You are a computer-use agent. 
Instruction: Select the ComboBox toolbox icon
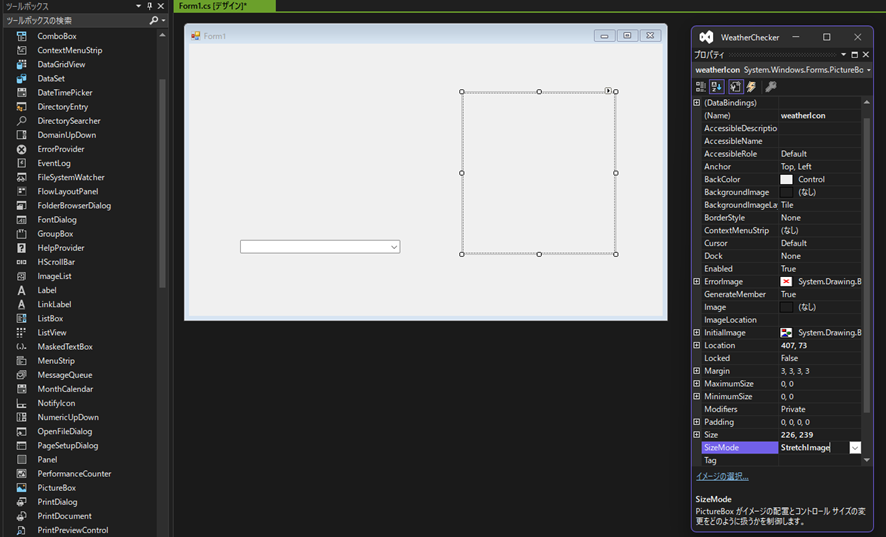pyautogui.click(x=21, y=36)
